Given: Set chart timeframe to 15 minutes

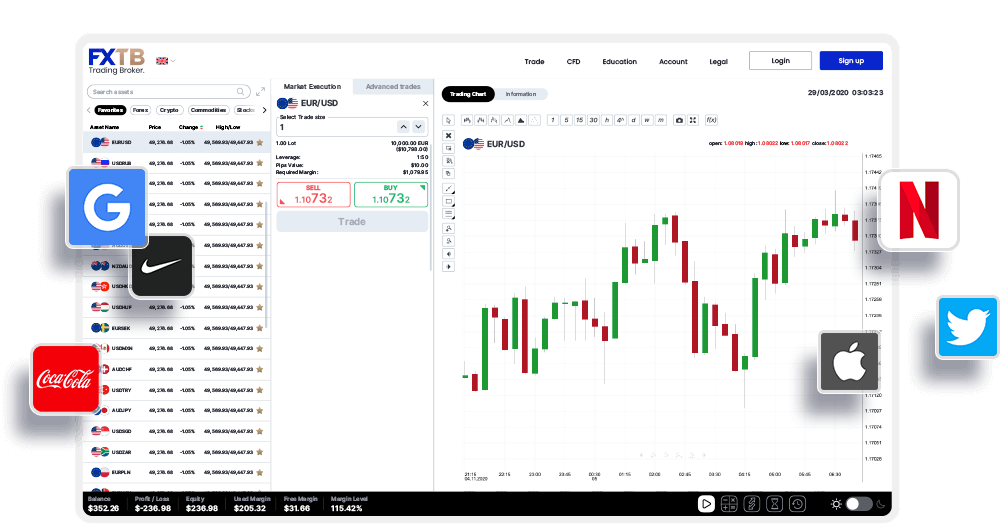Looking at the screenshot, I should [580, 120].
